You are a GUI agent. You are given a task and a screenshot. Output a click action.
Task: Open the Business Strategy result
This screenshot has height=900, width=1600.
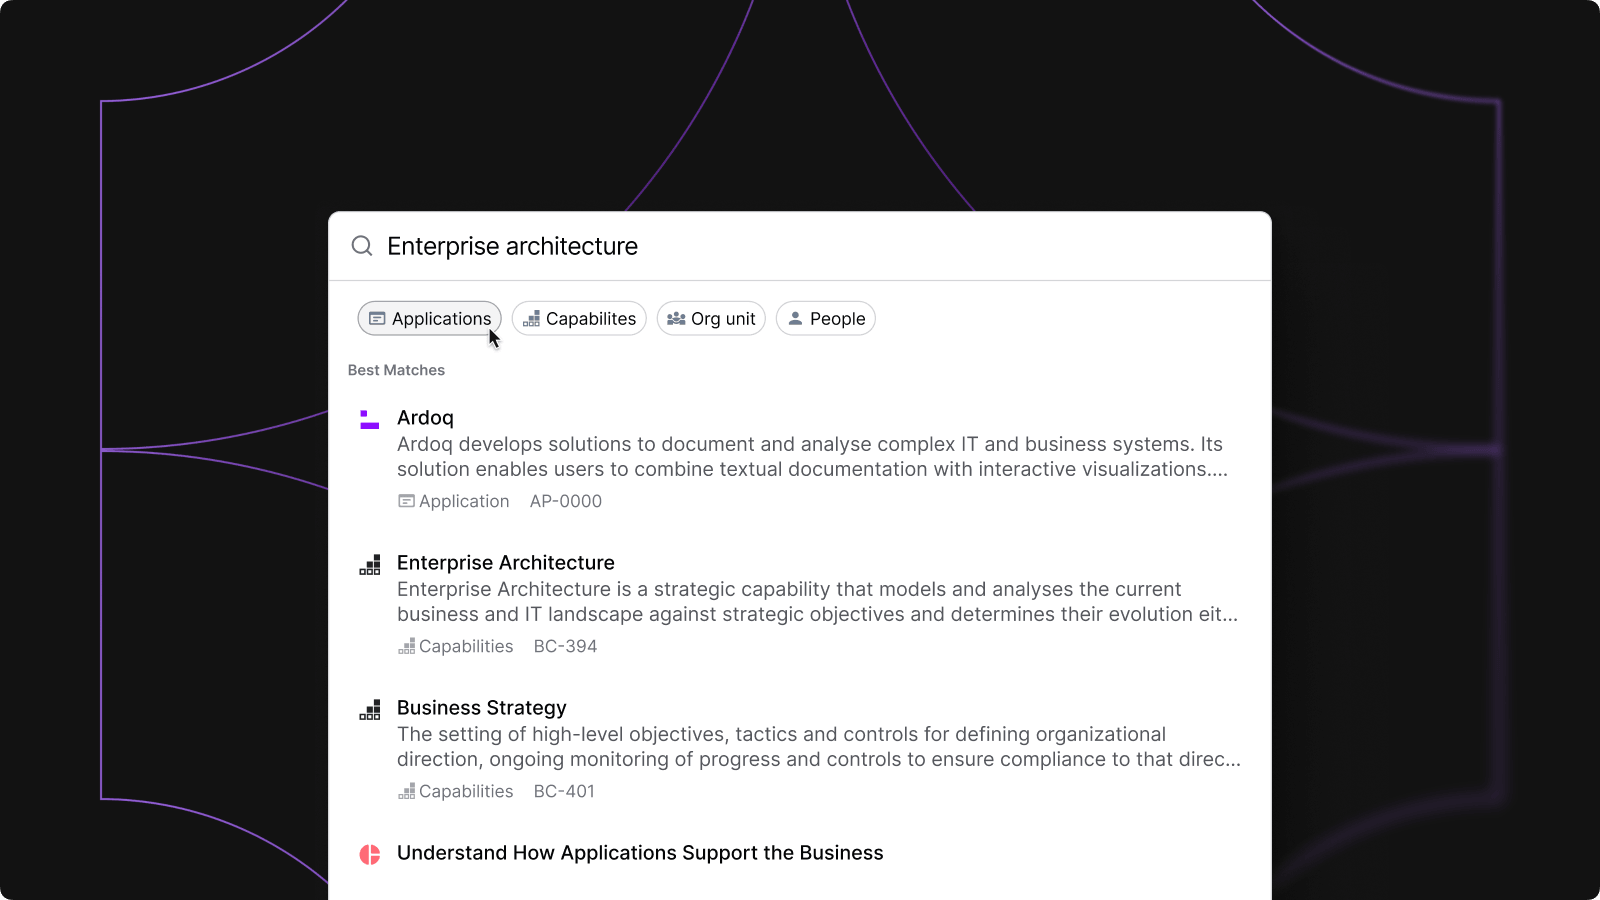481,708
